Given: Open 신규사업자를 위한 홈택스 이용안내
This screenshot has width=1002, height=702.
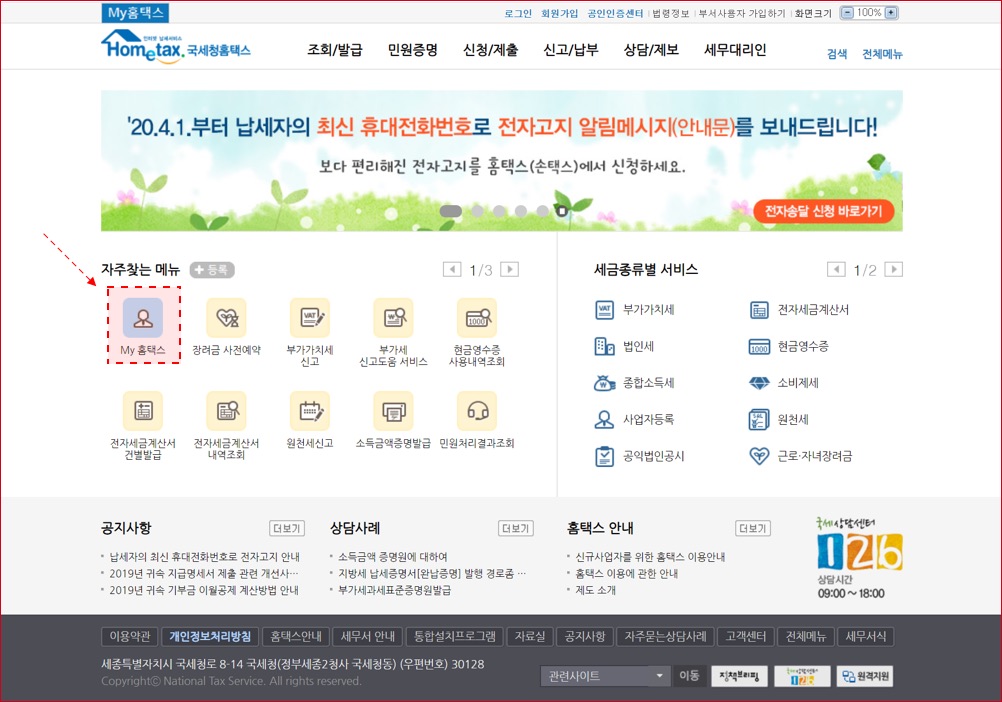Looking at the screenshot, I should pos(650,557).
